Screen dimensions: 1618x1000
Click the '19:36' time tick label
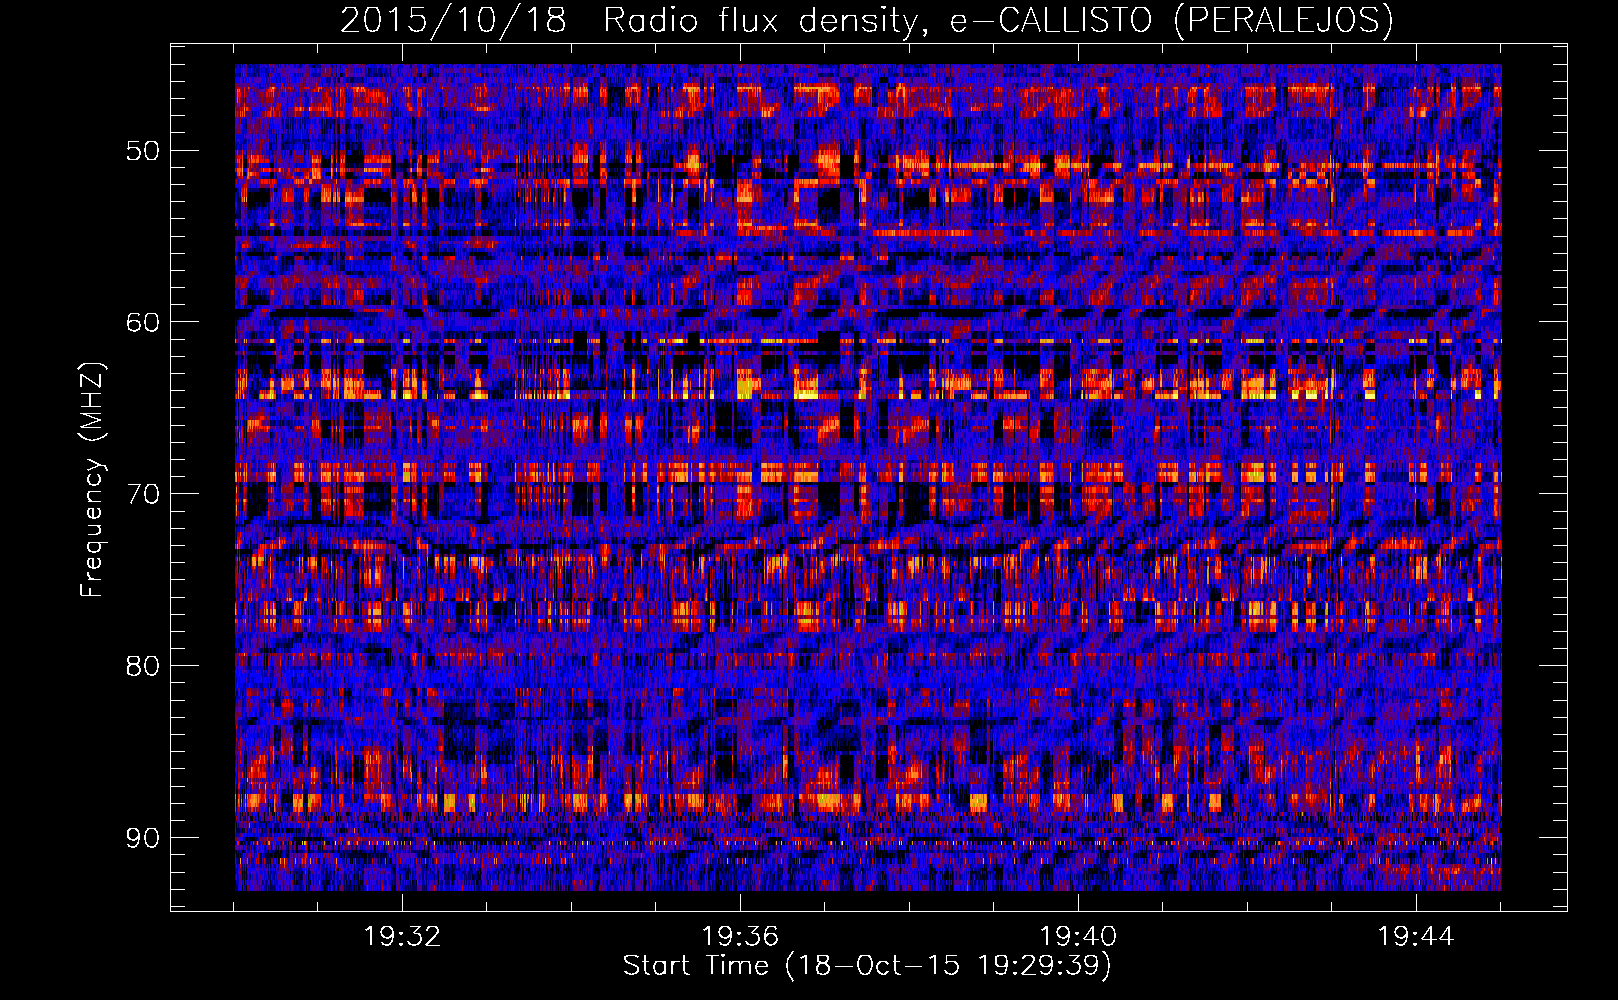[740, 937]
